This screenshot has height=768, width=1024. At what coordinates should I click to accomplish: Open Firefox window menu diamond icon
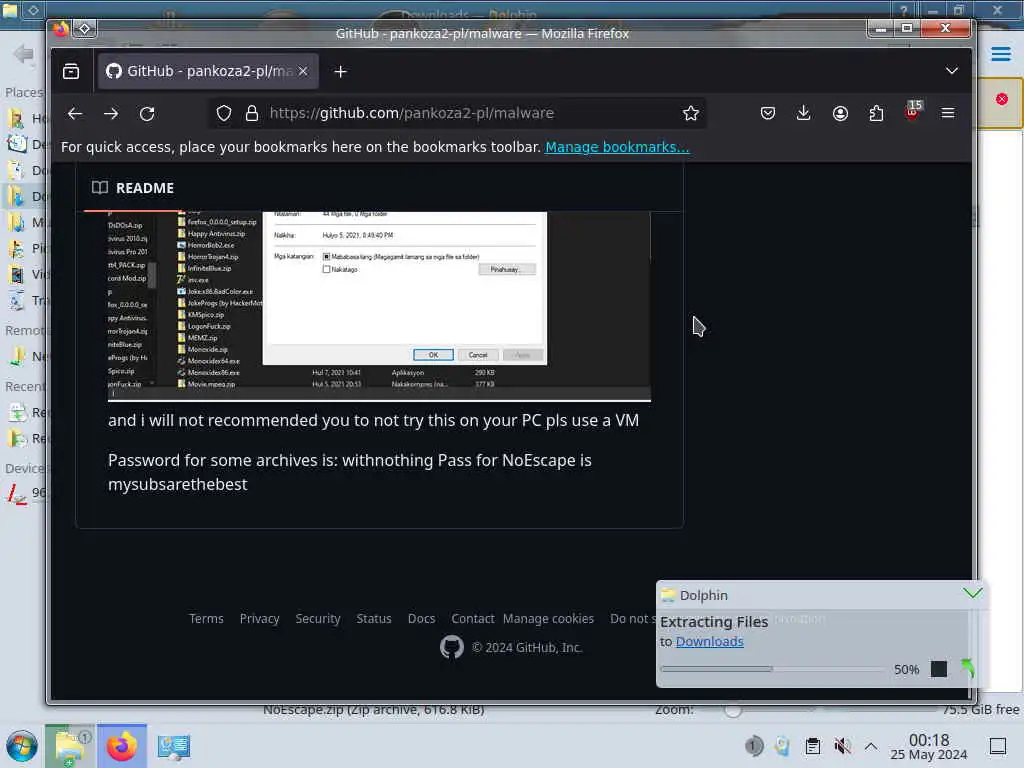click(x=85, y=29)
